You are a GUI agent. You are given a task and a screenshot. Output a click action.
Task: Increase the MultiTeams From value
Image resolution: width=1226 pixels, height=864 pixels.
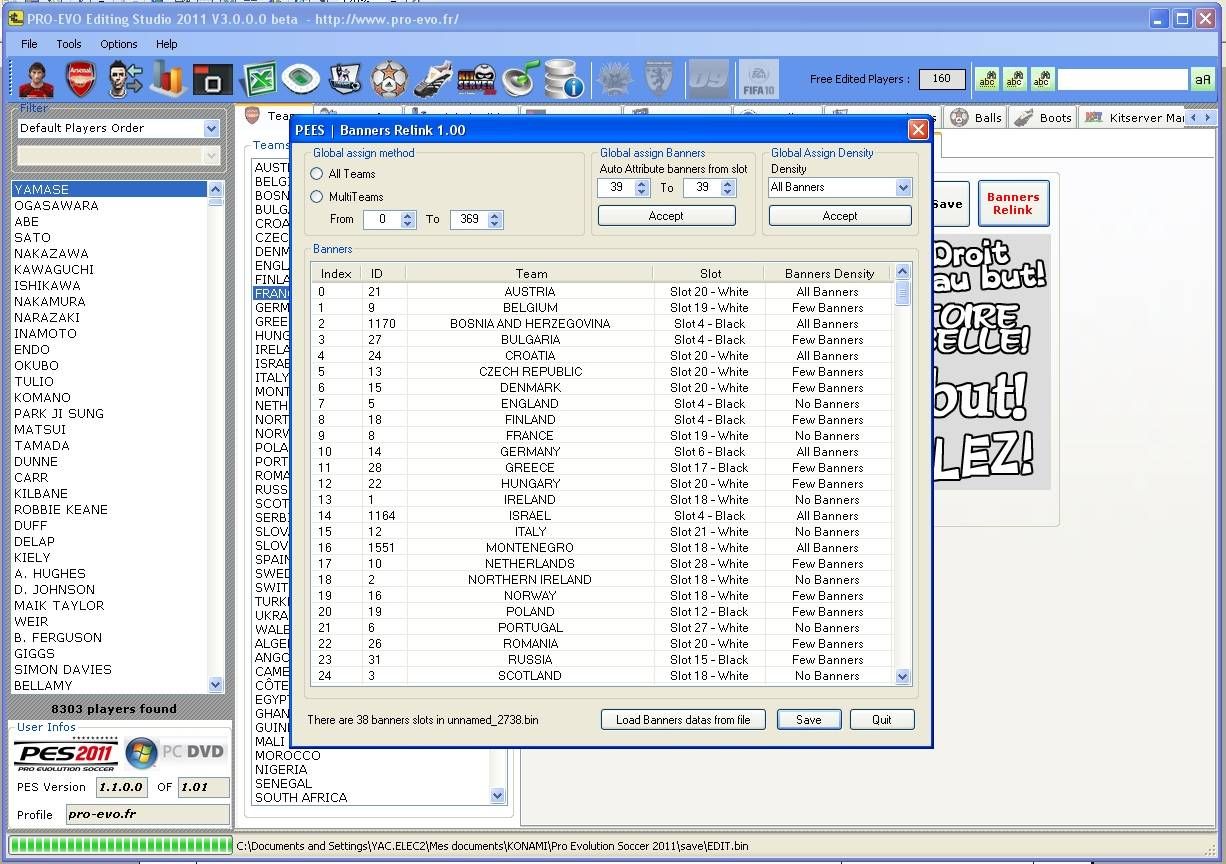coord(408,215)
